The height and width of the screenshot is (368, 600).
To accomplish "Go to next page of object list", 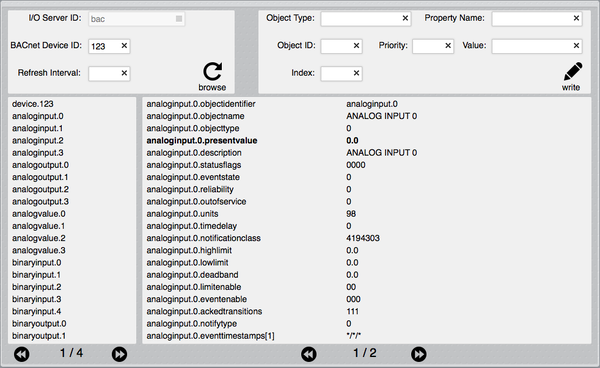I will coord(119,354).
